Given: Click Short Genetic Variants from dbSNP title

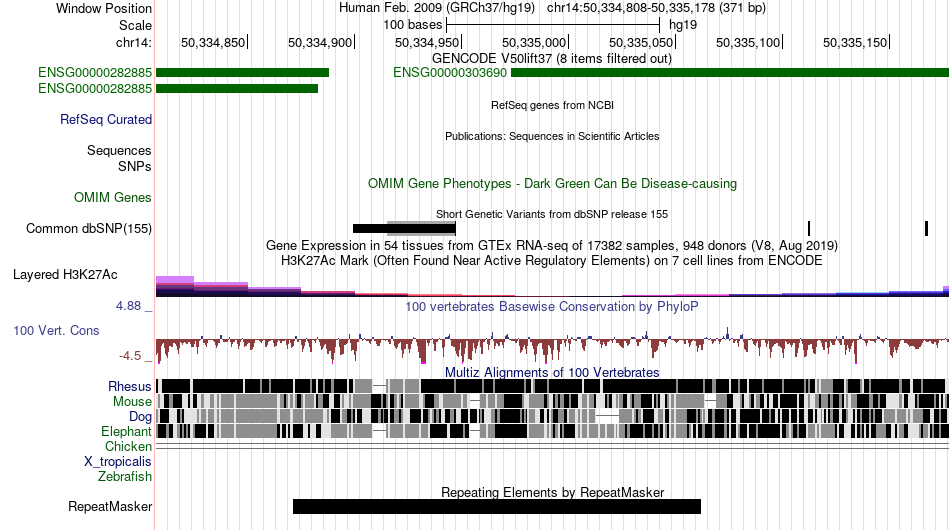Looking at the screenshot, I should (552, 214).
